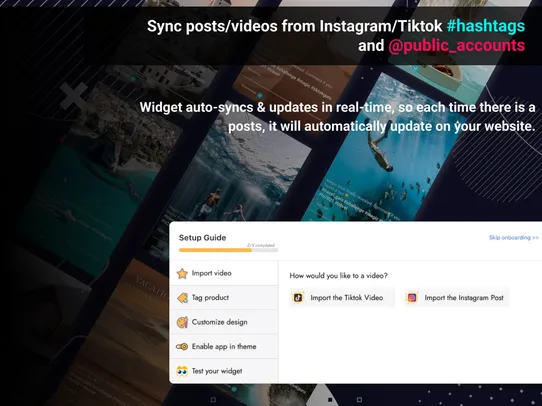Click the tag icon beside Tag product
The height and width of the screenshot is (406, 542).
click(x=182, y=298)
